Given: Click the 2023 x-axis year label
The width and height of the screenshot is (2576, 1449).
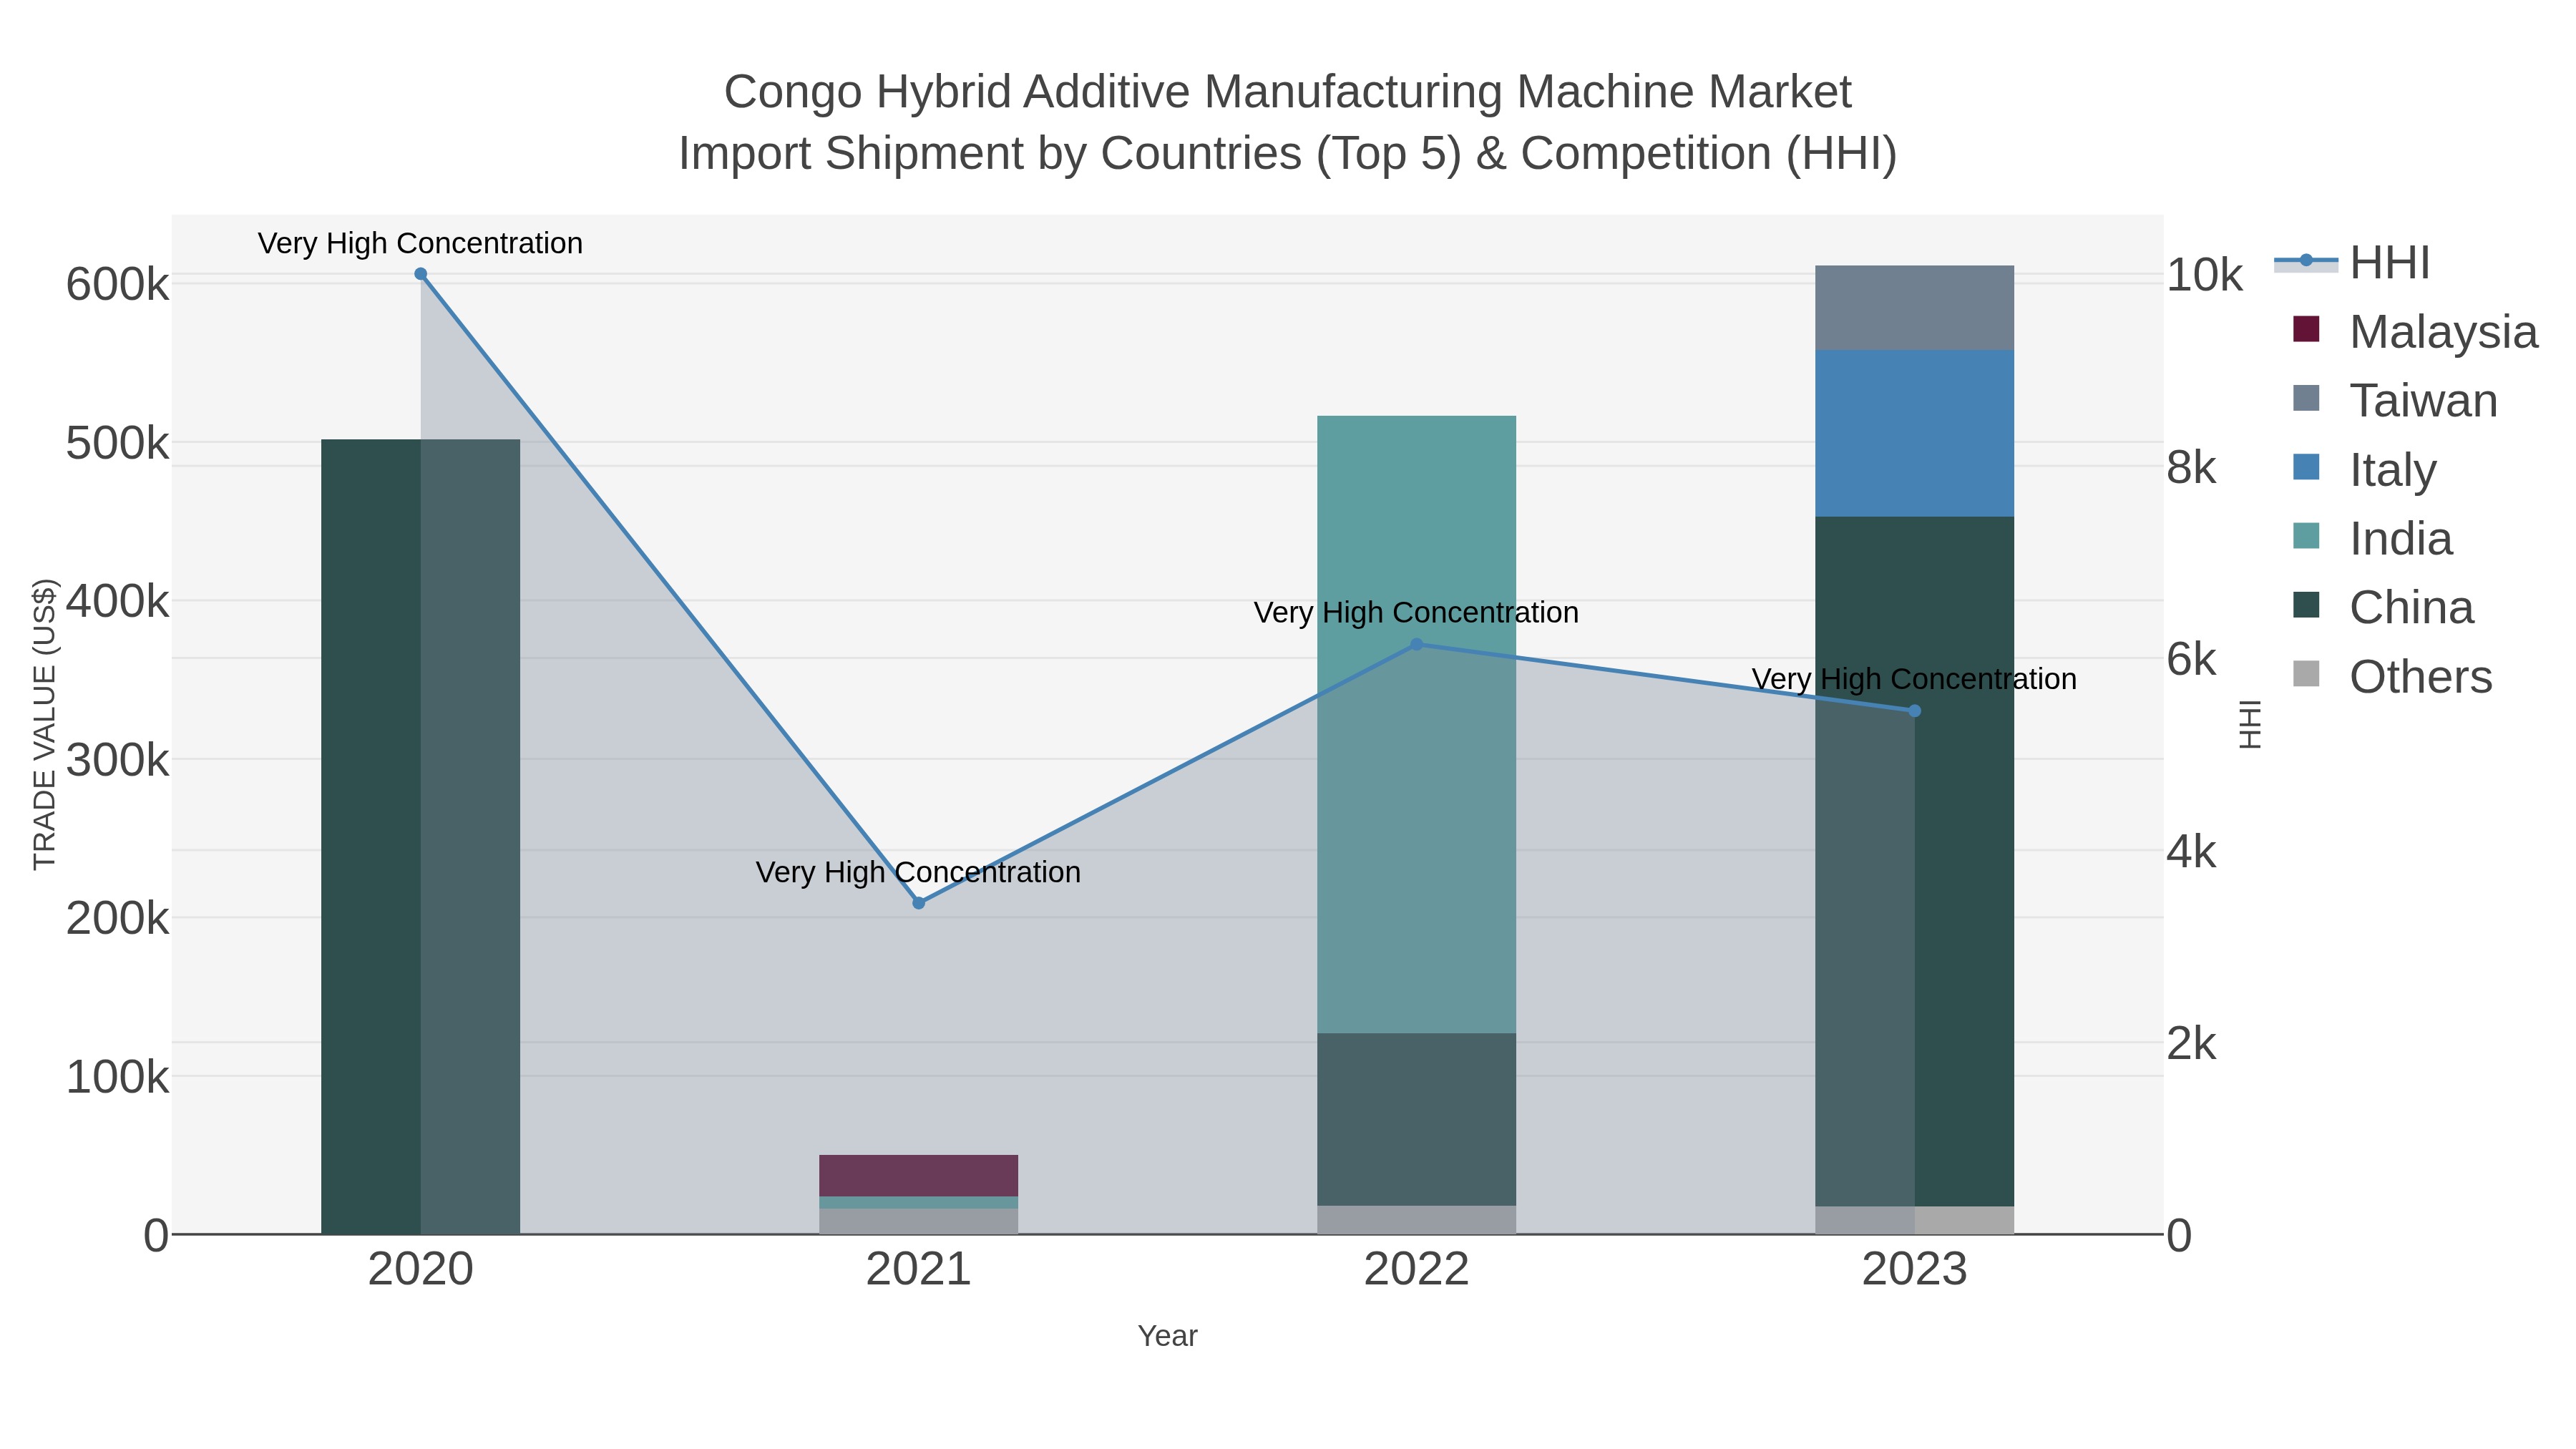Looking at the screenshot, I should 1915,1270.
